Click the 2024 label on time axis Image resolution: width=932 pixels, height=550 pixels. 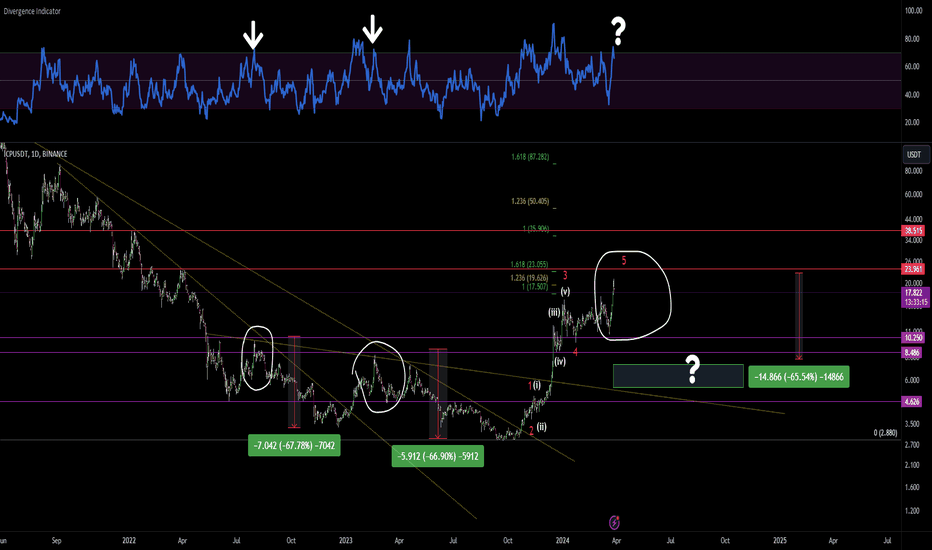coord(562,540)
